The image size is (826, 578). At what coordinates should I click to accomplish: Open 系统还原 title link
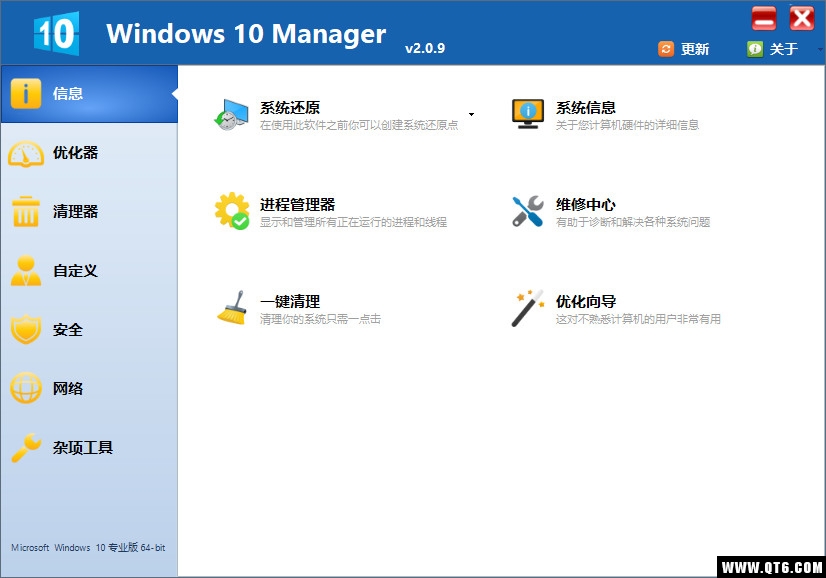pos(290,107)
